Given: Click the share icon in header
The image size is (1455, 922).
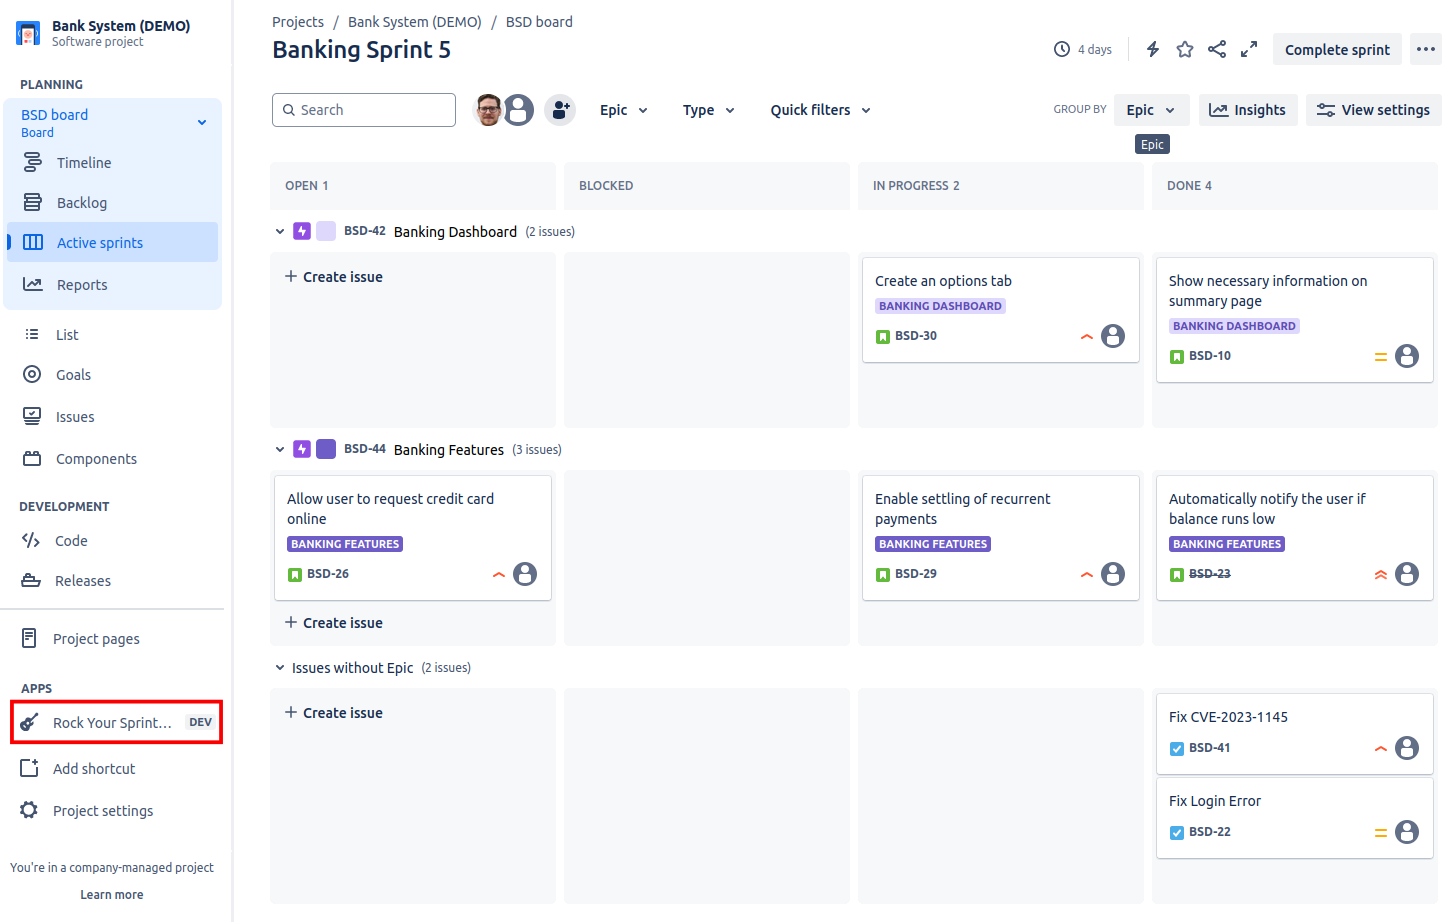Looking at the screenshot, I should coord(1217,49).
